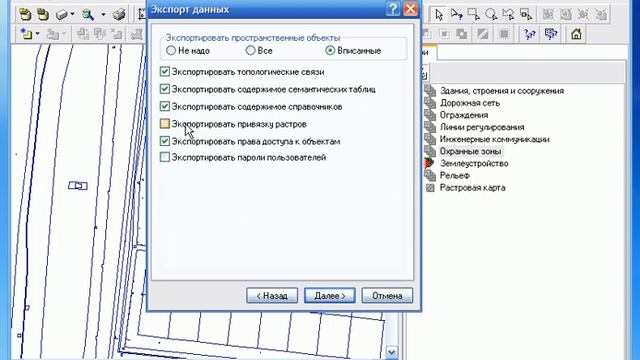The image size is (640, 360).
Task: Enable 'Экспортировать пароли пользователей' checkbox
Action: (164, 157)
